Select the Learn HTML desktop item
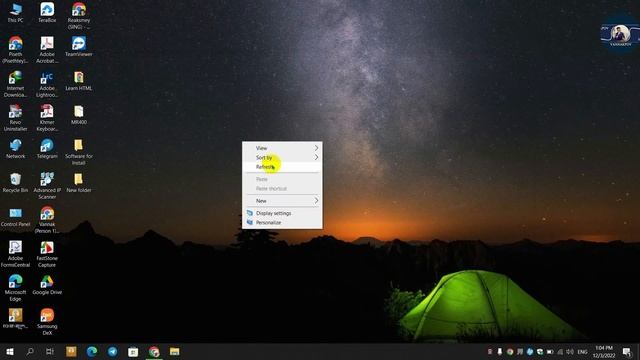The image size is (640, 360). 79,81
